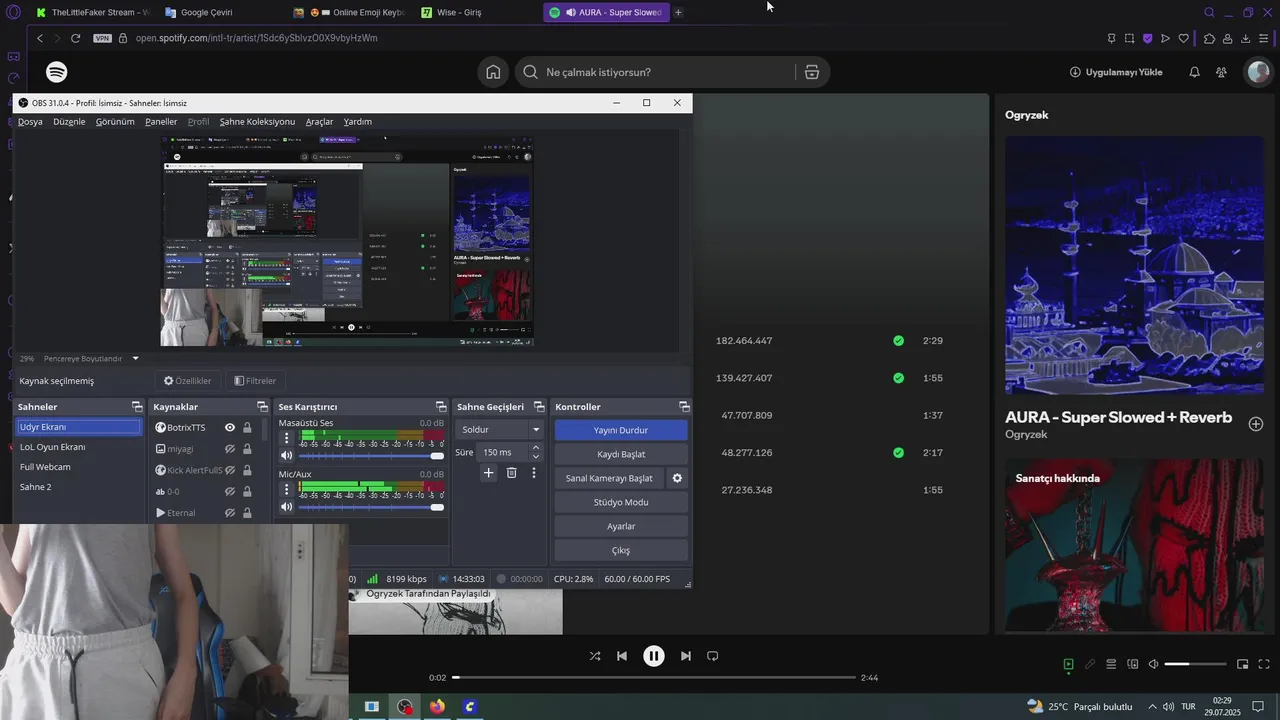Stop stream with Yayını Durdur
1280x720 pixels.
point(621,430)
